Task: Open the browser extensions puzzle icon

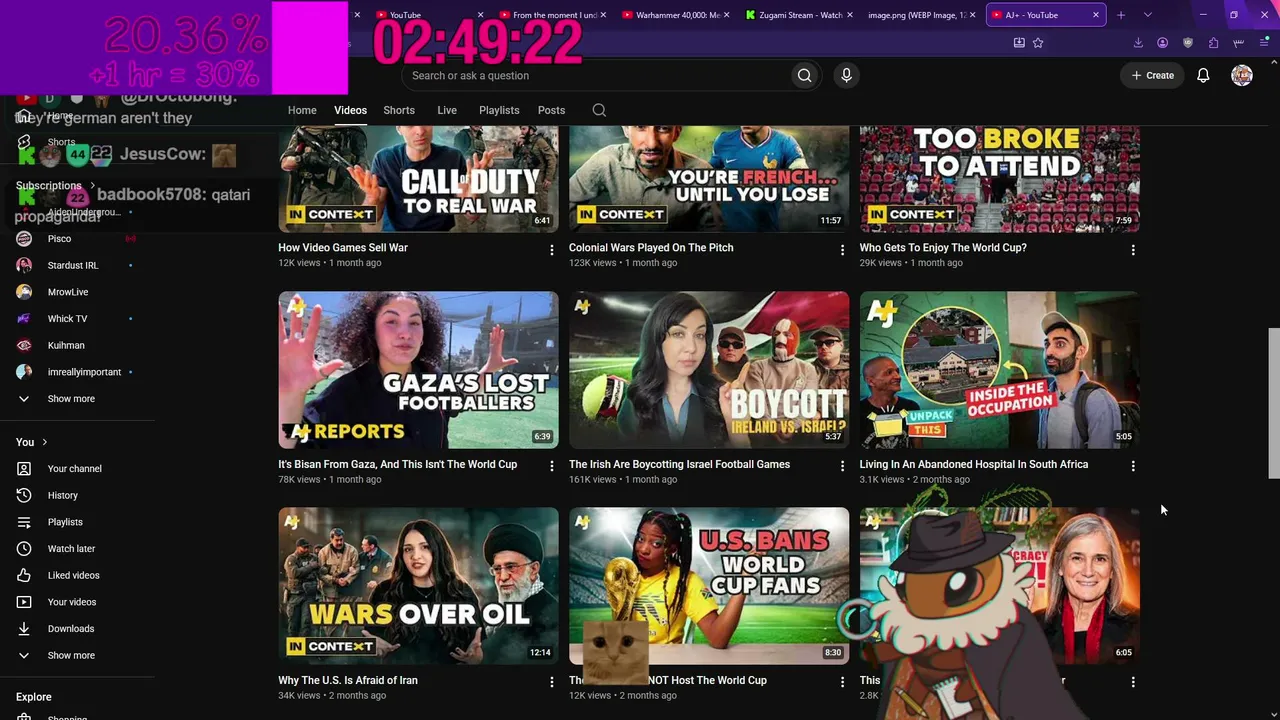Action: tap(1213, 43)
